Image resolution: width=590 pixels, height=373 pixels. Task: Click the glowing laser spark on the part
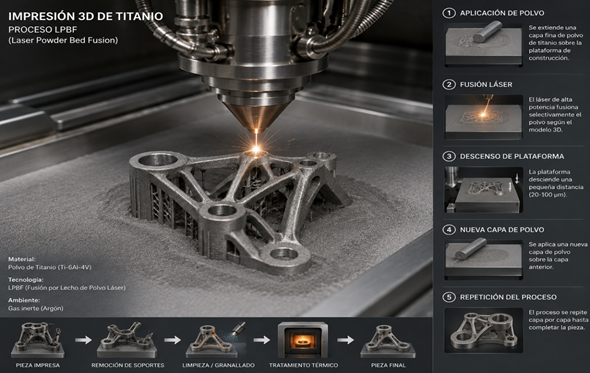point(256,149)
